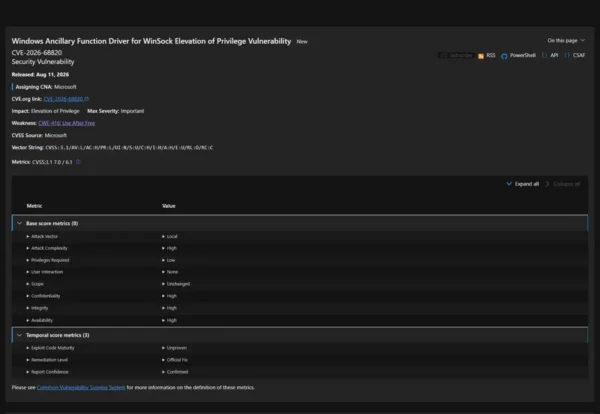The image size is (600, 414).
Task: Click the Value column header
Action: coord(169,206)
